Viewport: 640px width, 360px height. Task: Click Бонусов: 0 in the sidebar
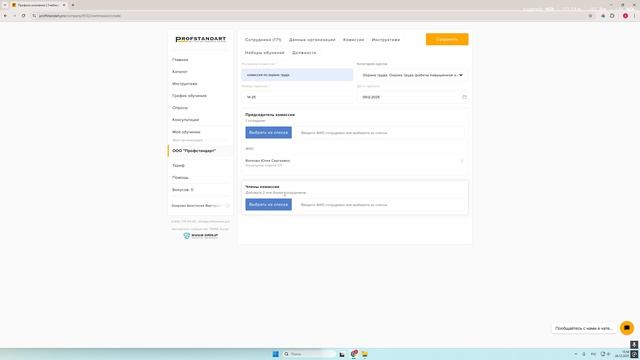coord(182,190)
